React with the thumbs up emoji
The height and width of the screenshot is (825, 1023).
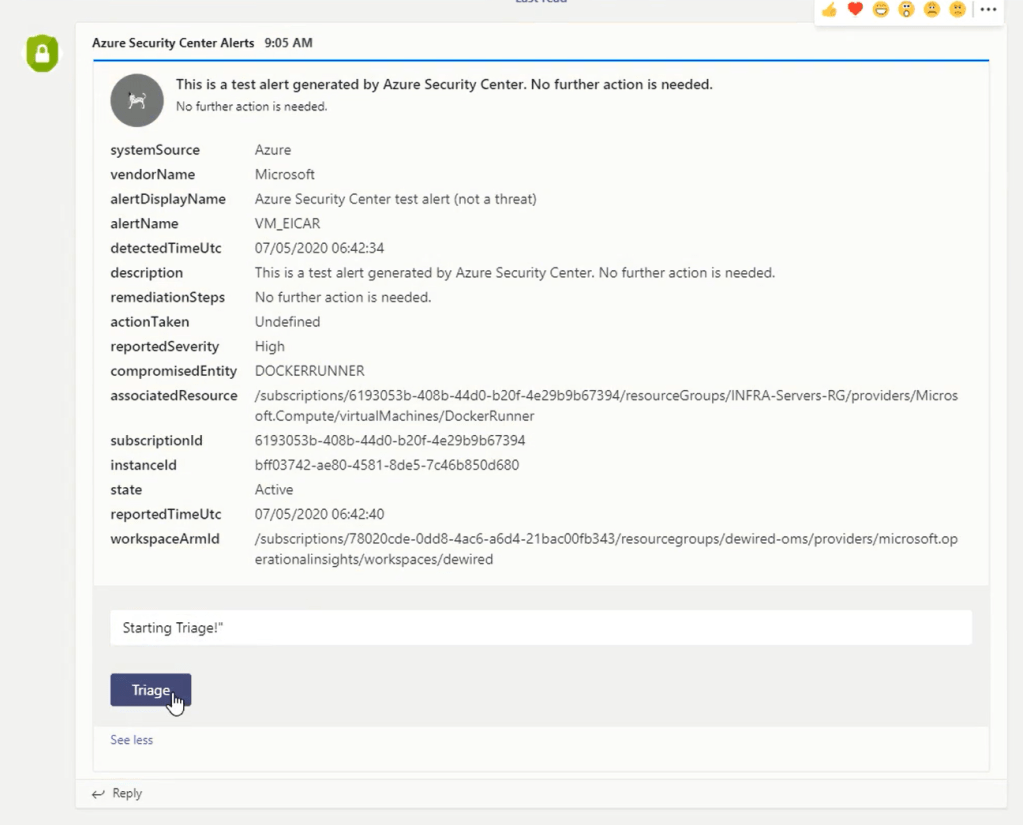coord(829,10)
